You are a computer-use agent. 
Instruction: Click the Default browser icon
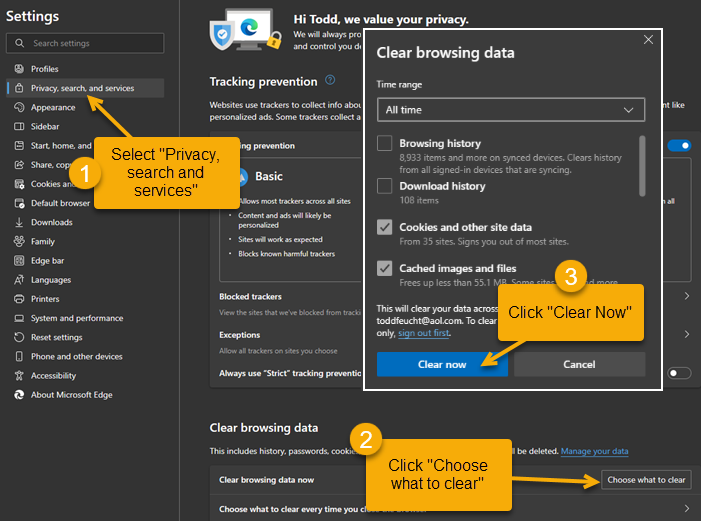pos(19,203)
